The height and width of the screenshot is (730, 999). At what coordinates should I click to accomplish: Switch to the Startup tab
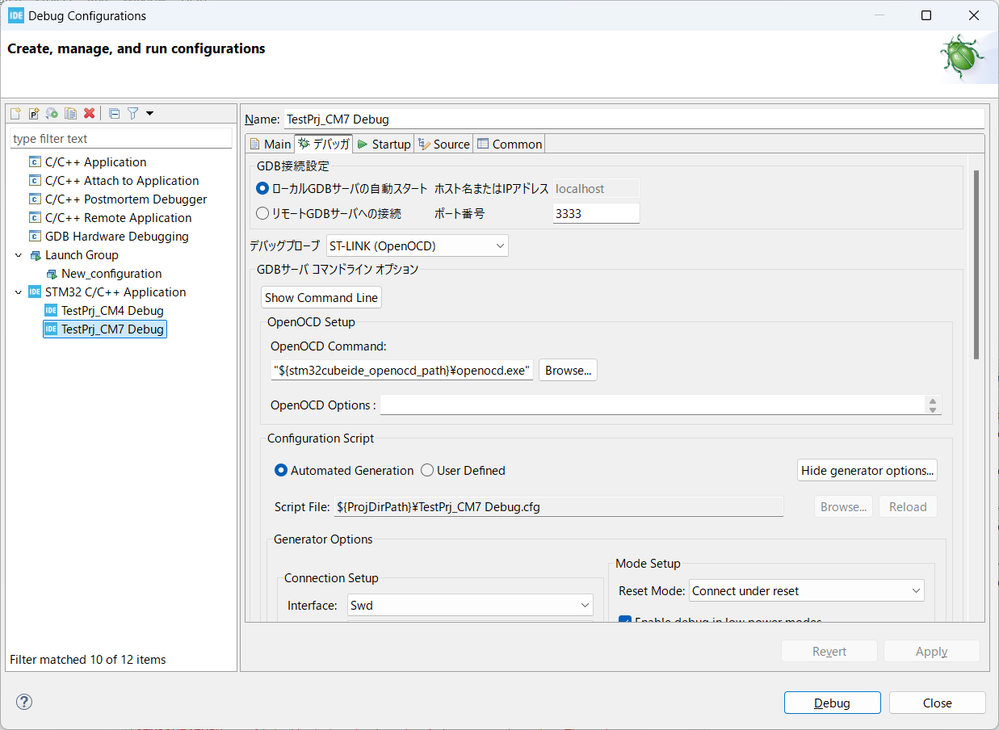point(383,144)
